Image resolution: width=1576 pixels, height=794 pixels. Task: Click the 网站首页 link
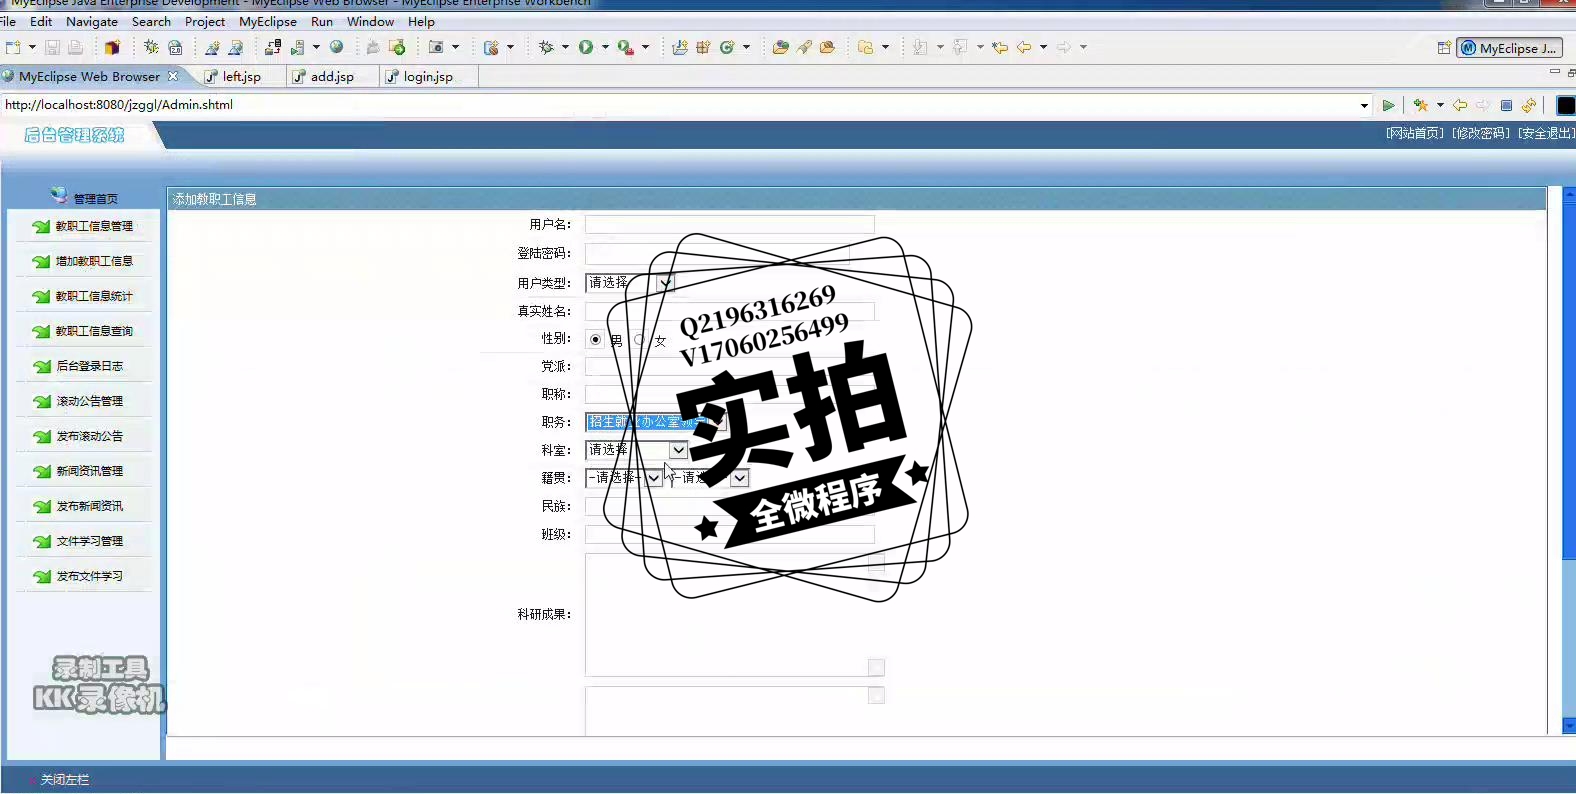(1415, 133)
